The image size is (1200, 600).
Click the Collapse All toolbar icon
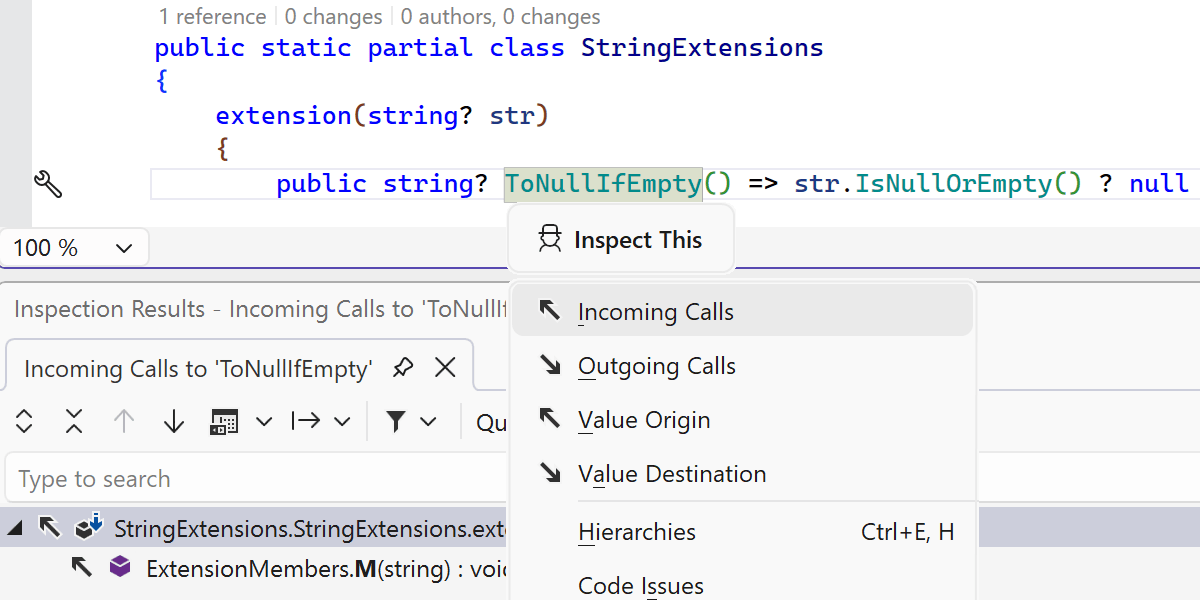click(x=74, y=422)
